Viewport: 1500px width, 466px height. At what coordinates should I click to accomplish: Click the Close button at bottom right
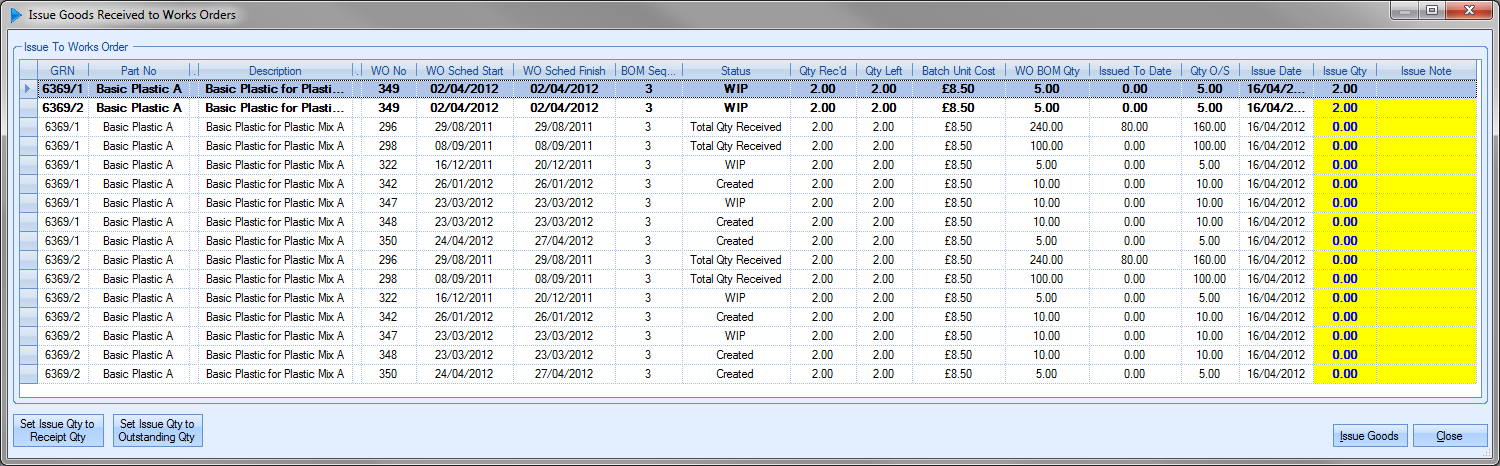(x=1448, y=436)
